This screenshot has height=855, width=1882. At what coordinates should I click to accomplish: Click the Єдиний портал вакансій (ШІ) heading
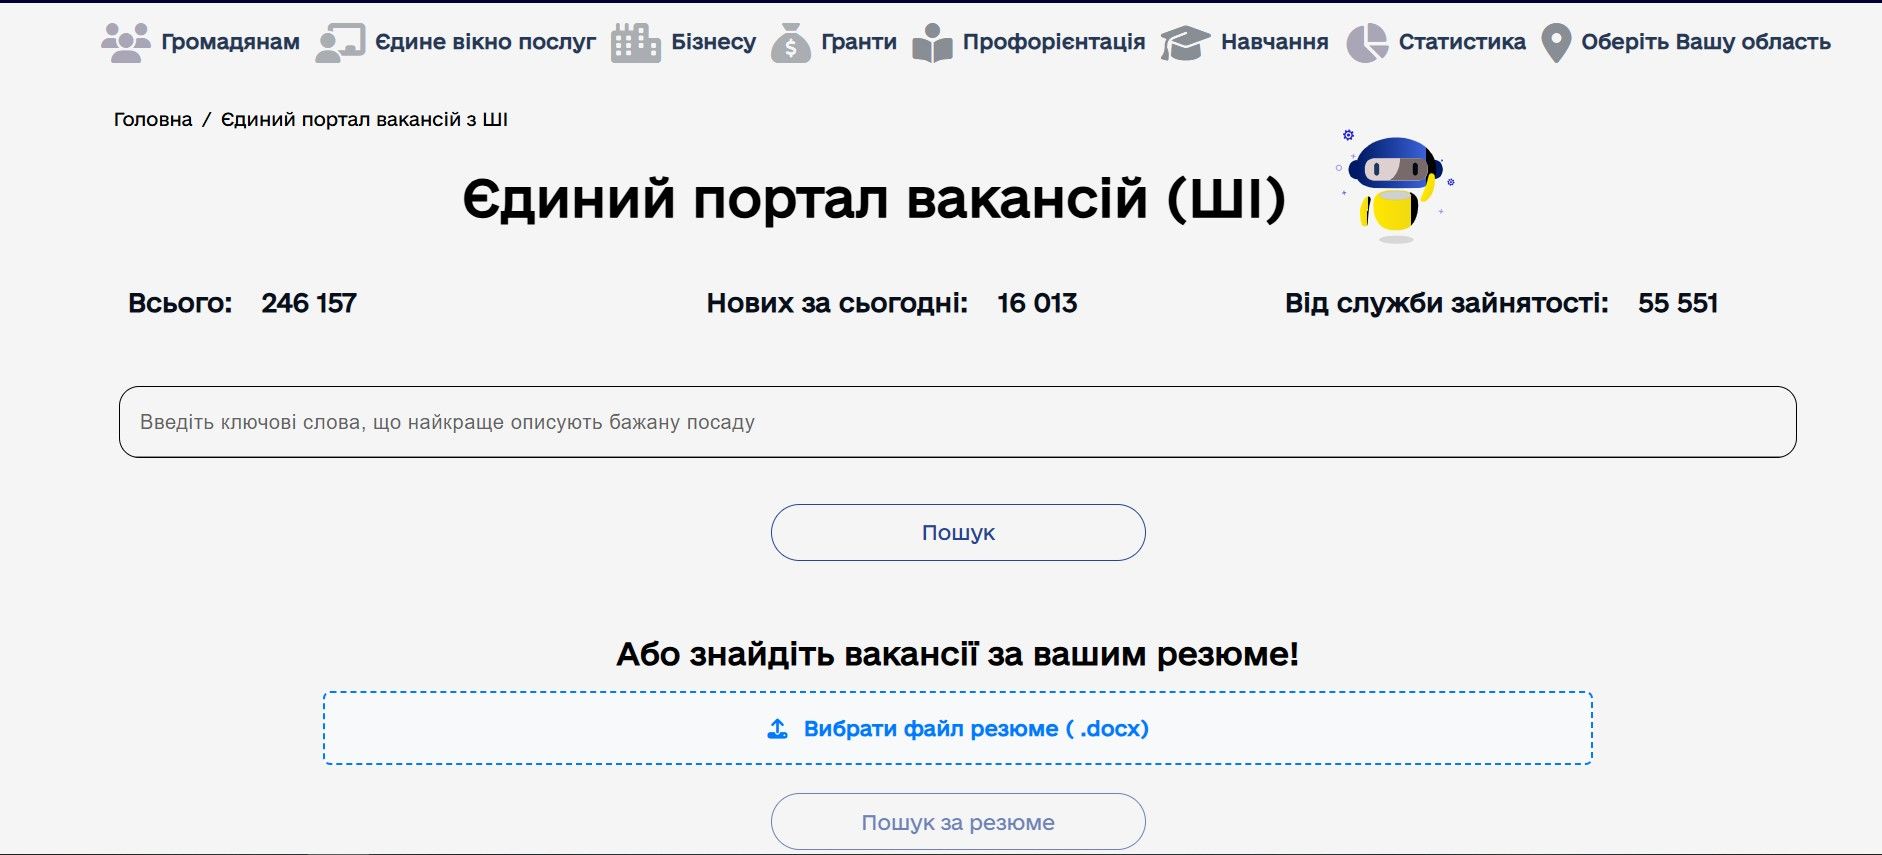point(874,199)
